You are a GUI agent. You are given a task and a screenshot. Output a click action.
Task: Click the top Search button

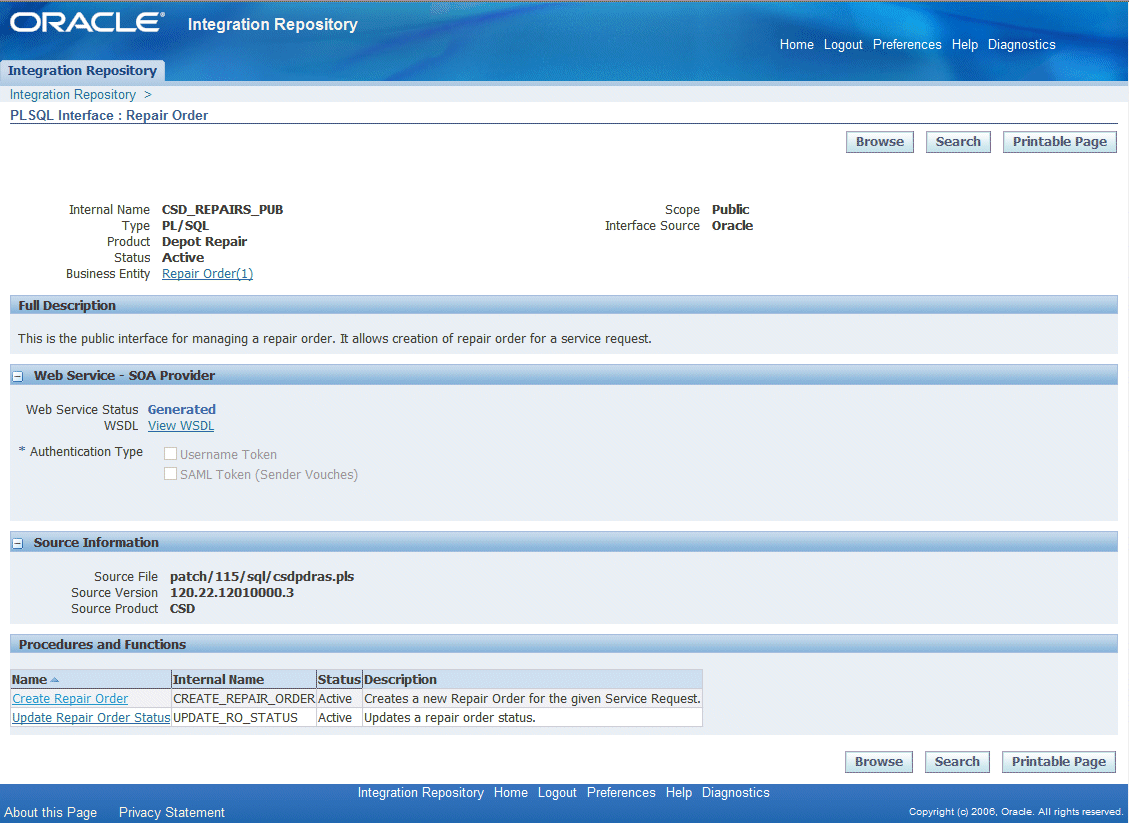958,142
